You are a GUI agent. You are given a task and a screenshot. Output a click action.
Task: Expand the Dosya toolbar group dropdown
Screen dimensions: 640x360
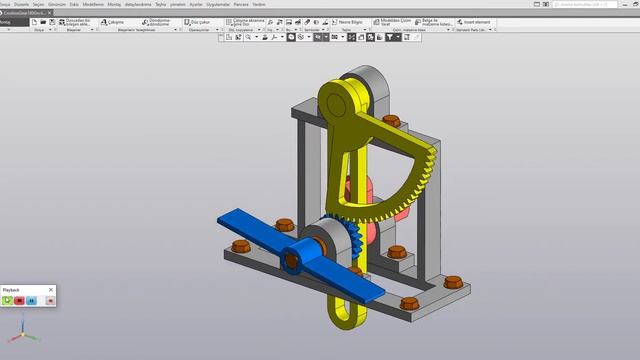pos(50,30)
